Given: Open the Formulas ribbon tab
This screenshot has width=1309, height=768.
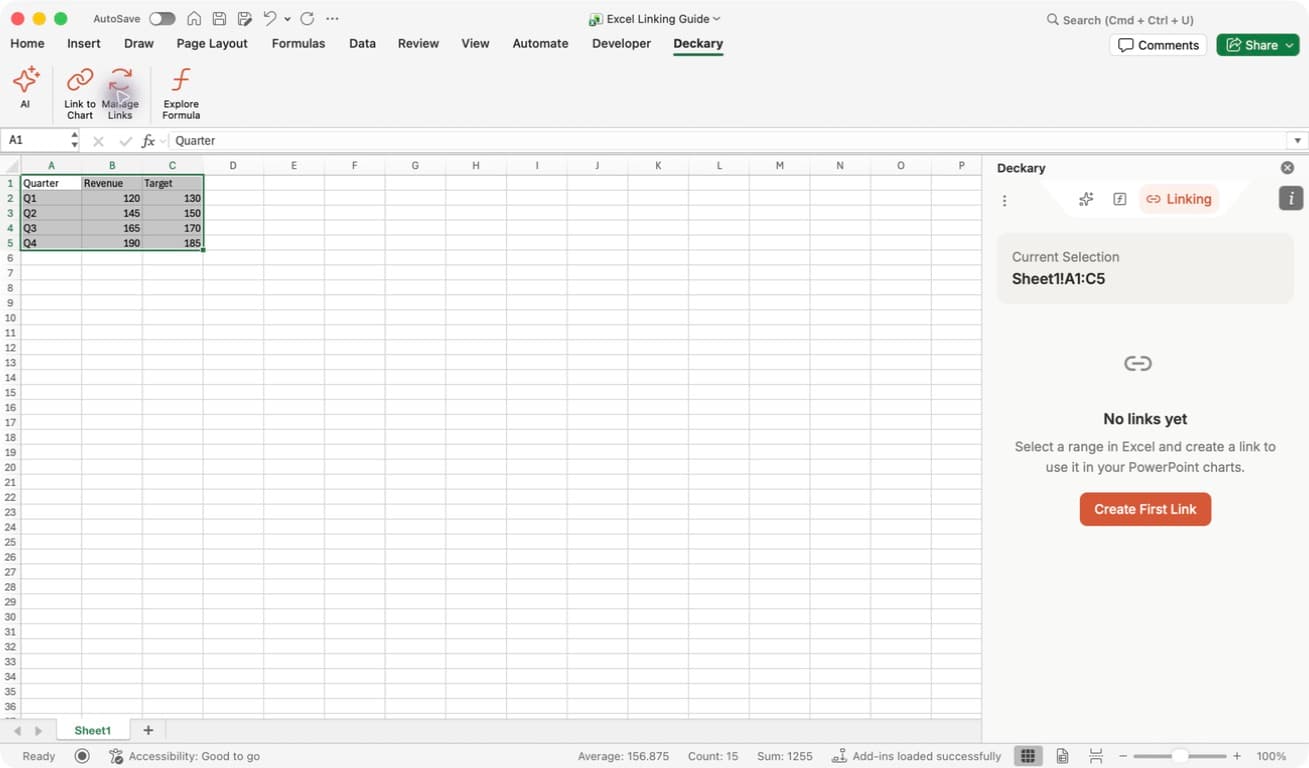Looking at the screenshot, I should (x=298, y=43).
